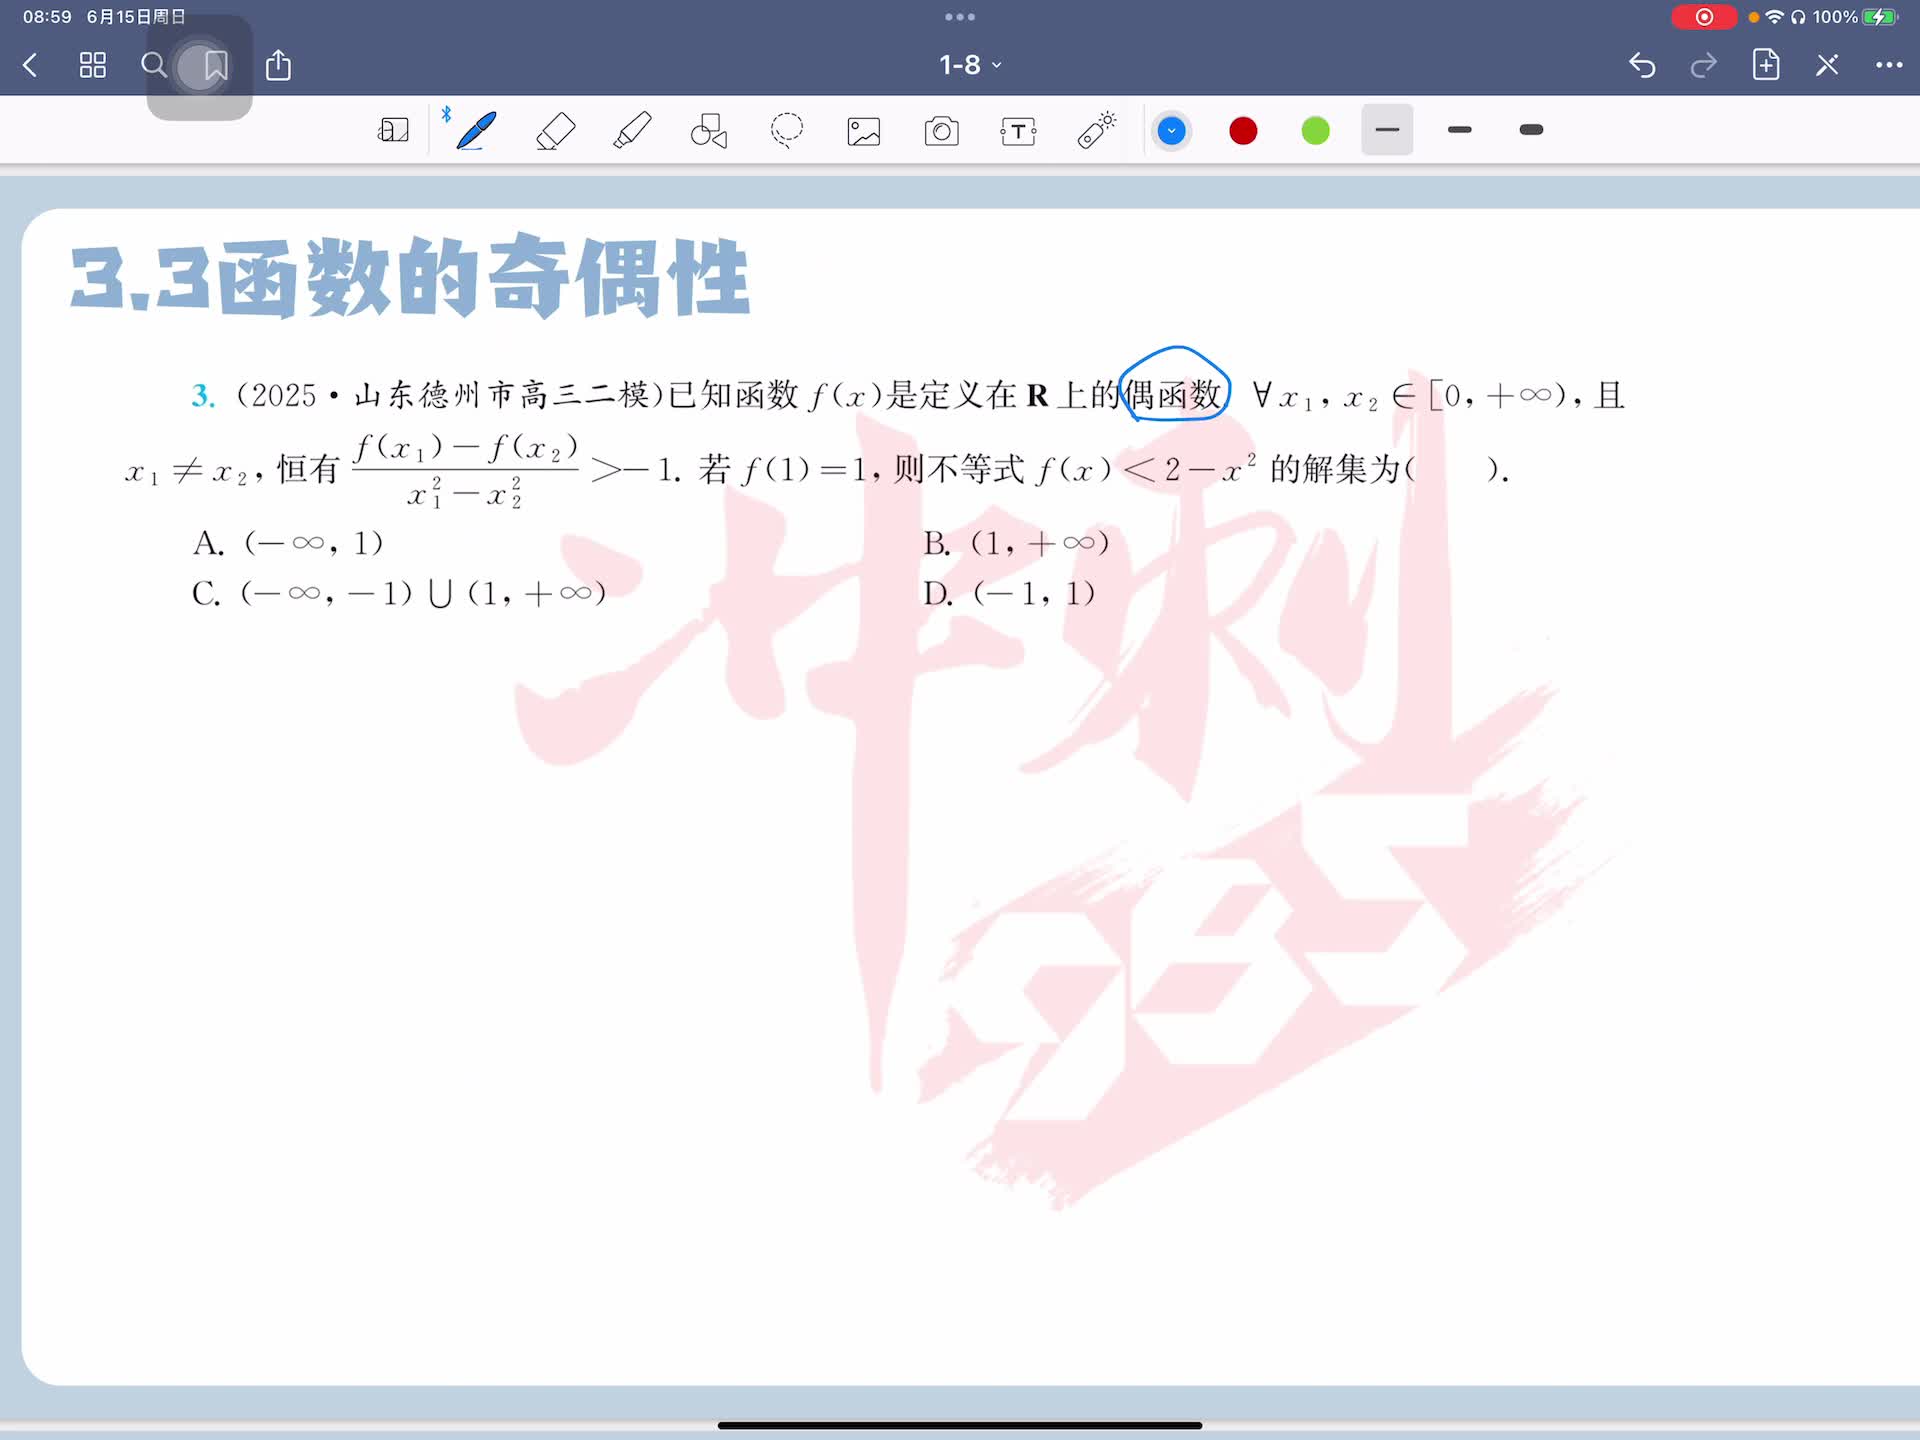1920x1440 pixels.
Task: Open the Camera tool
Action: (941, 131)
